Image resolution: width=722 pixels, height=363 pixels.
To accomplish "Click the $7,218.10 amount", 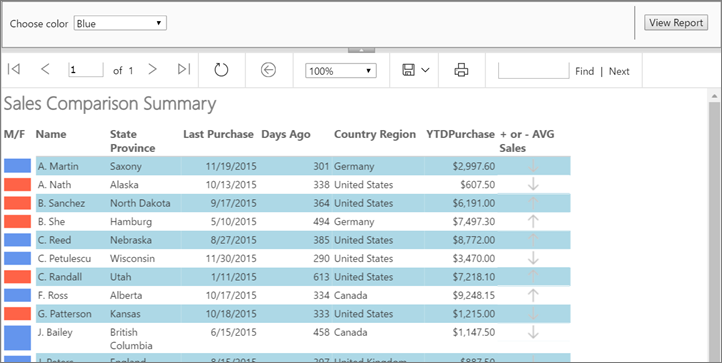I will 474,277.
